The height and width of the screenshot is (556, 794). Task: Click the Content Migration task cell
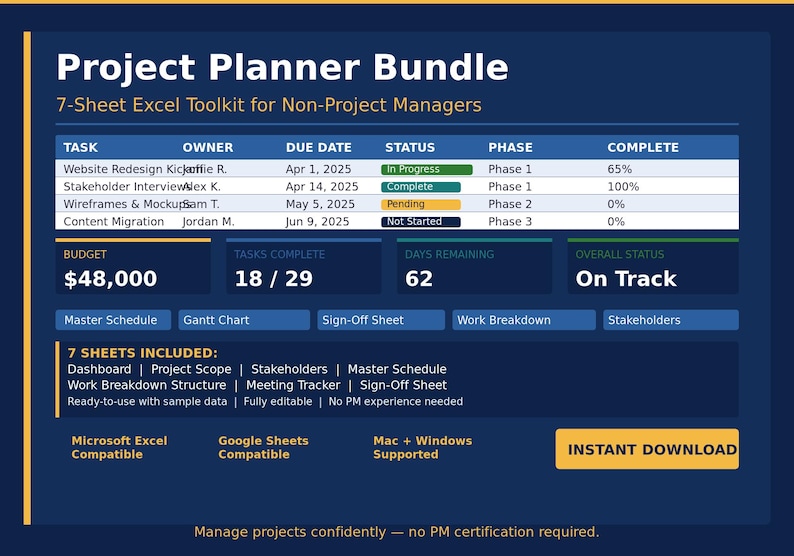[x=113, y=222]
